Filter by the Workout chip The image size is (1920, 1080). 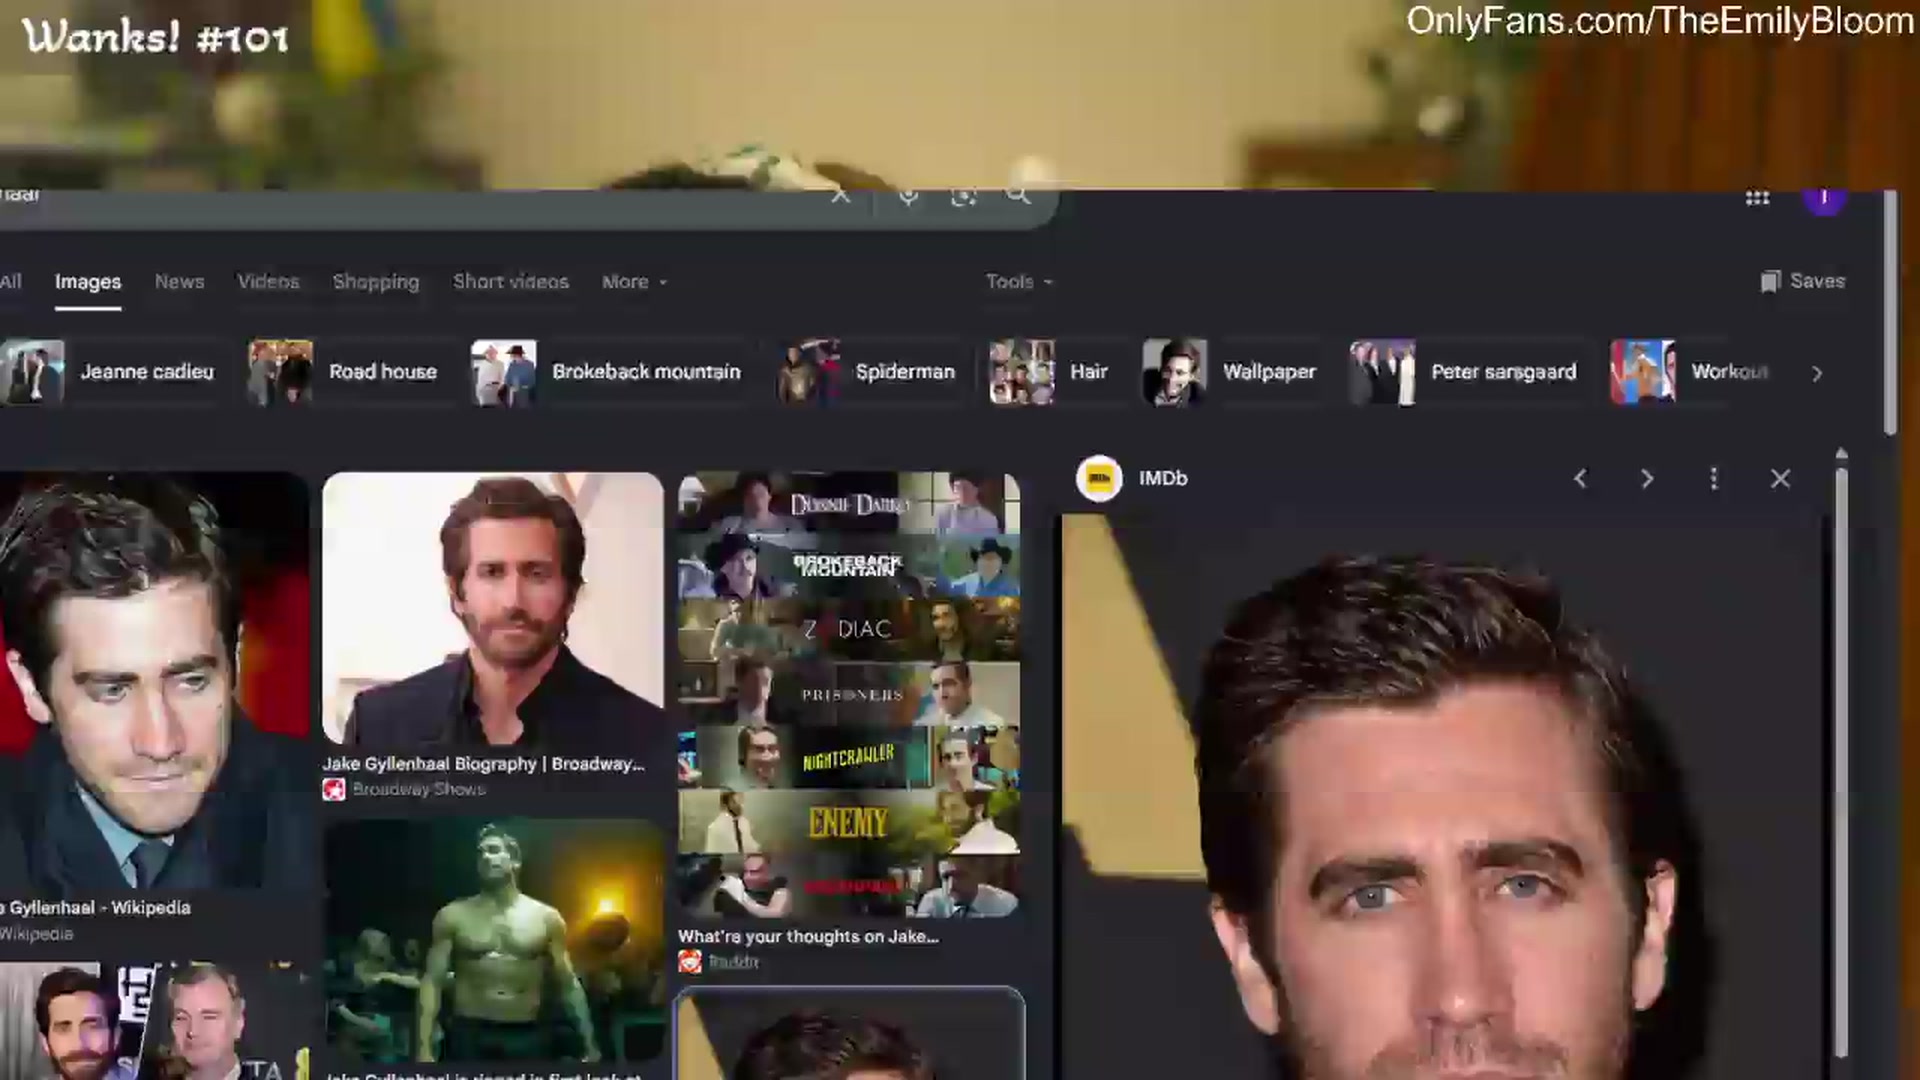tap(1692, 372)
